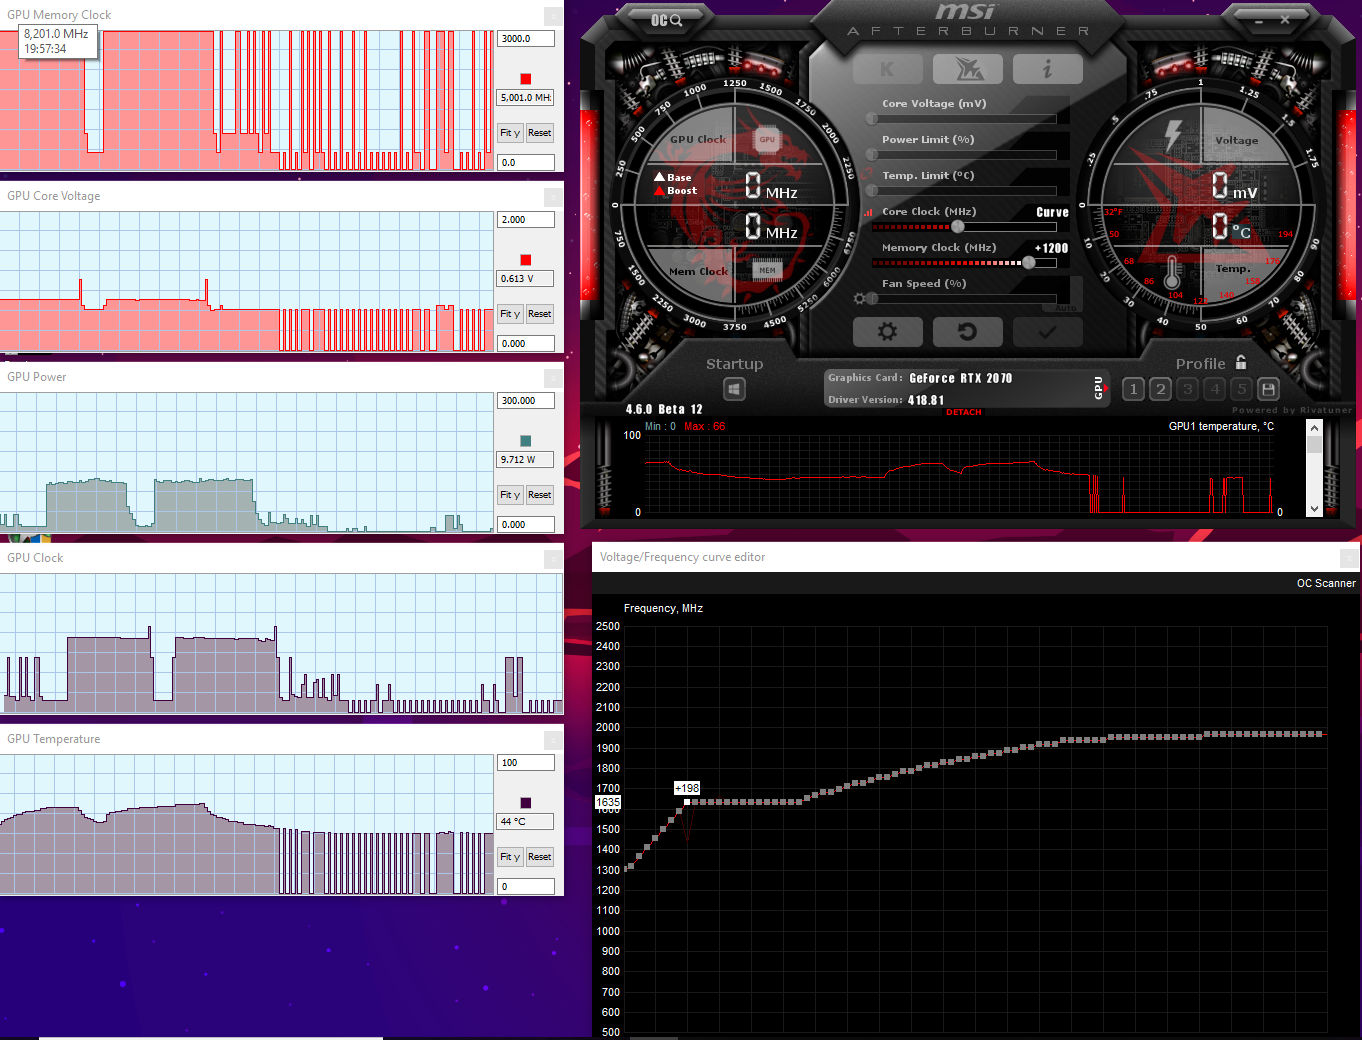Click the bars icon next to Core Clock
This screenshot has height=1040, width=1362.
pyautogui.click(x=868, y=212)
